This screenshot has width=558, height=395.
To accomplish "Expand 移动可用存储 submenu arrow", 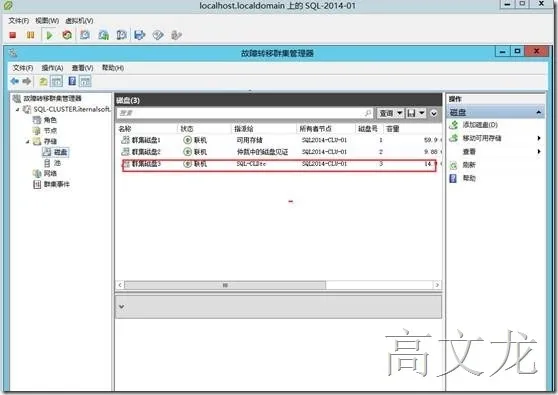I will [x=539, y=138].
